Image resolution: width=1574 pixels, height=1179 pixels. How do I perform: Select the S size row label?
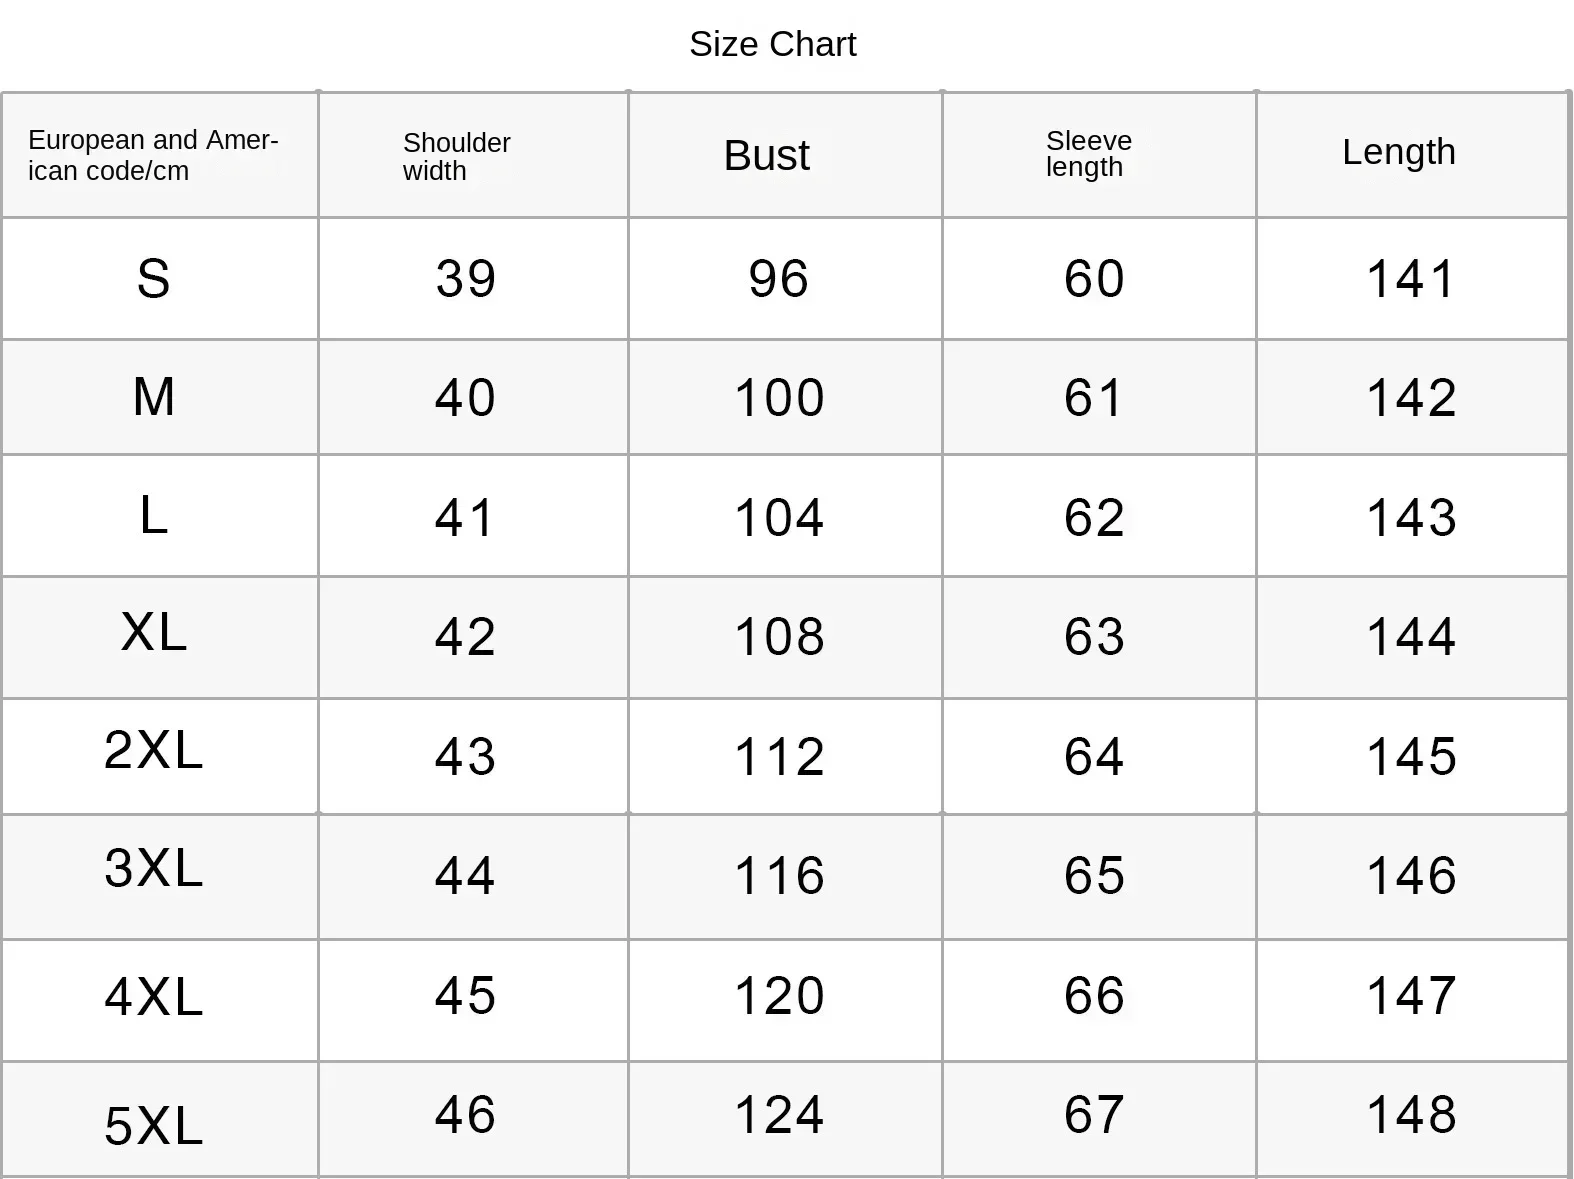tap(153, 279)
